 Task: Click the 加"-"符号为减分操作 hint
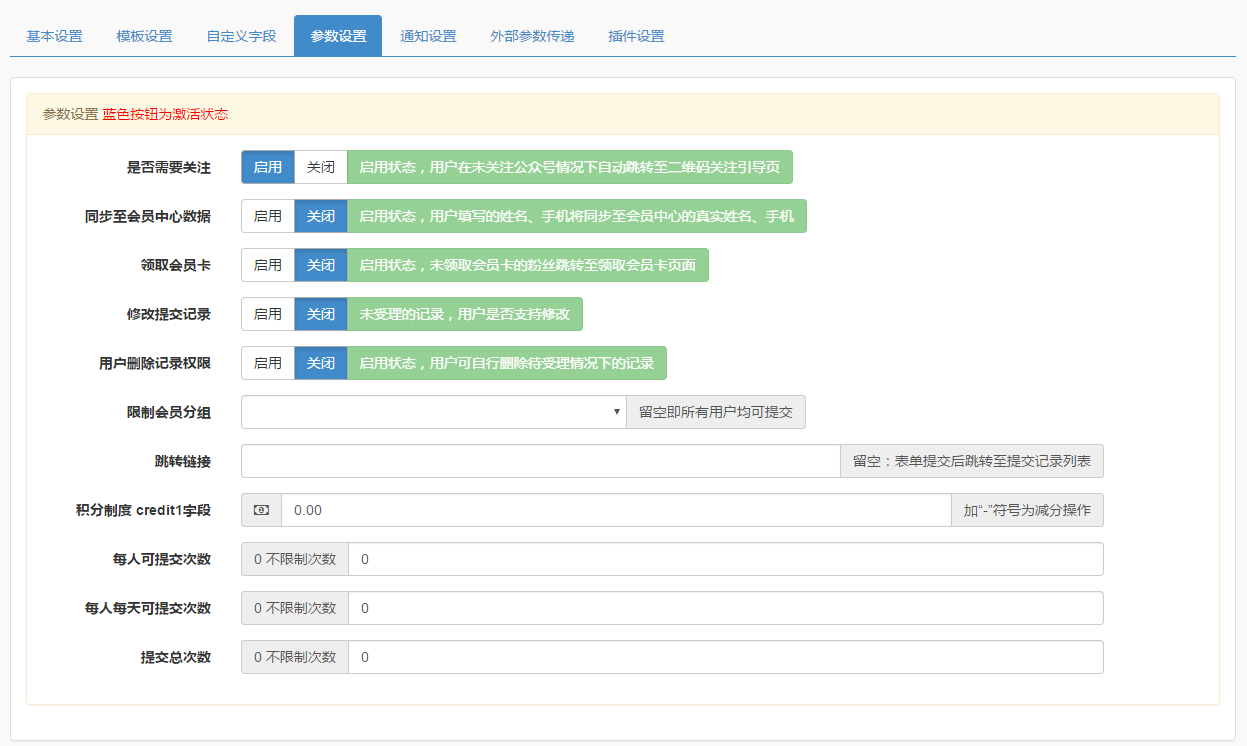click(1027, 510)
